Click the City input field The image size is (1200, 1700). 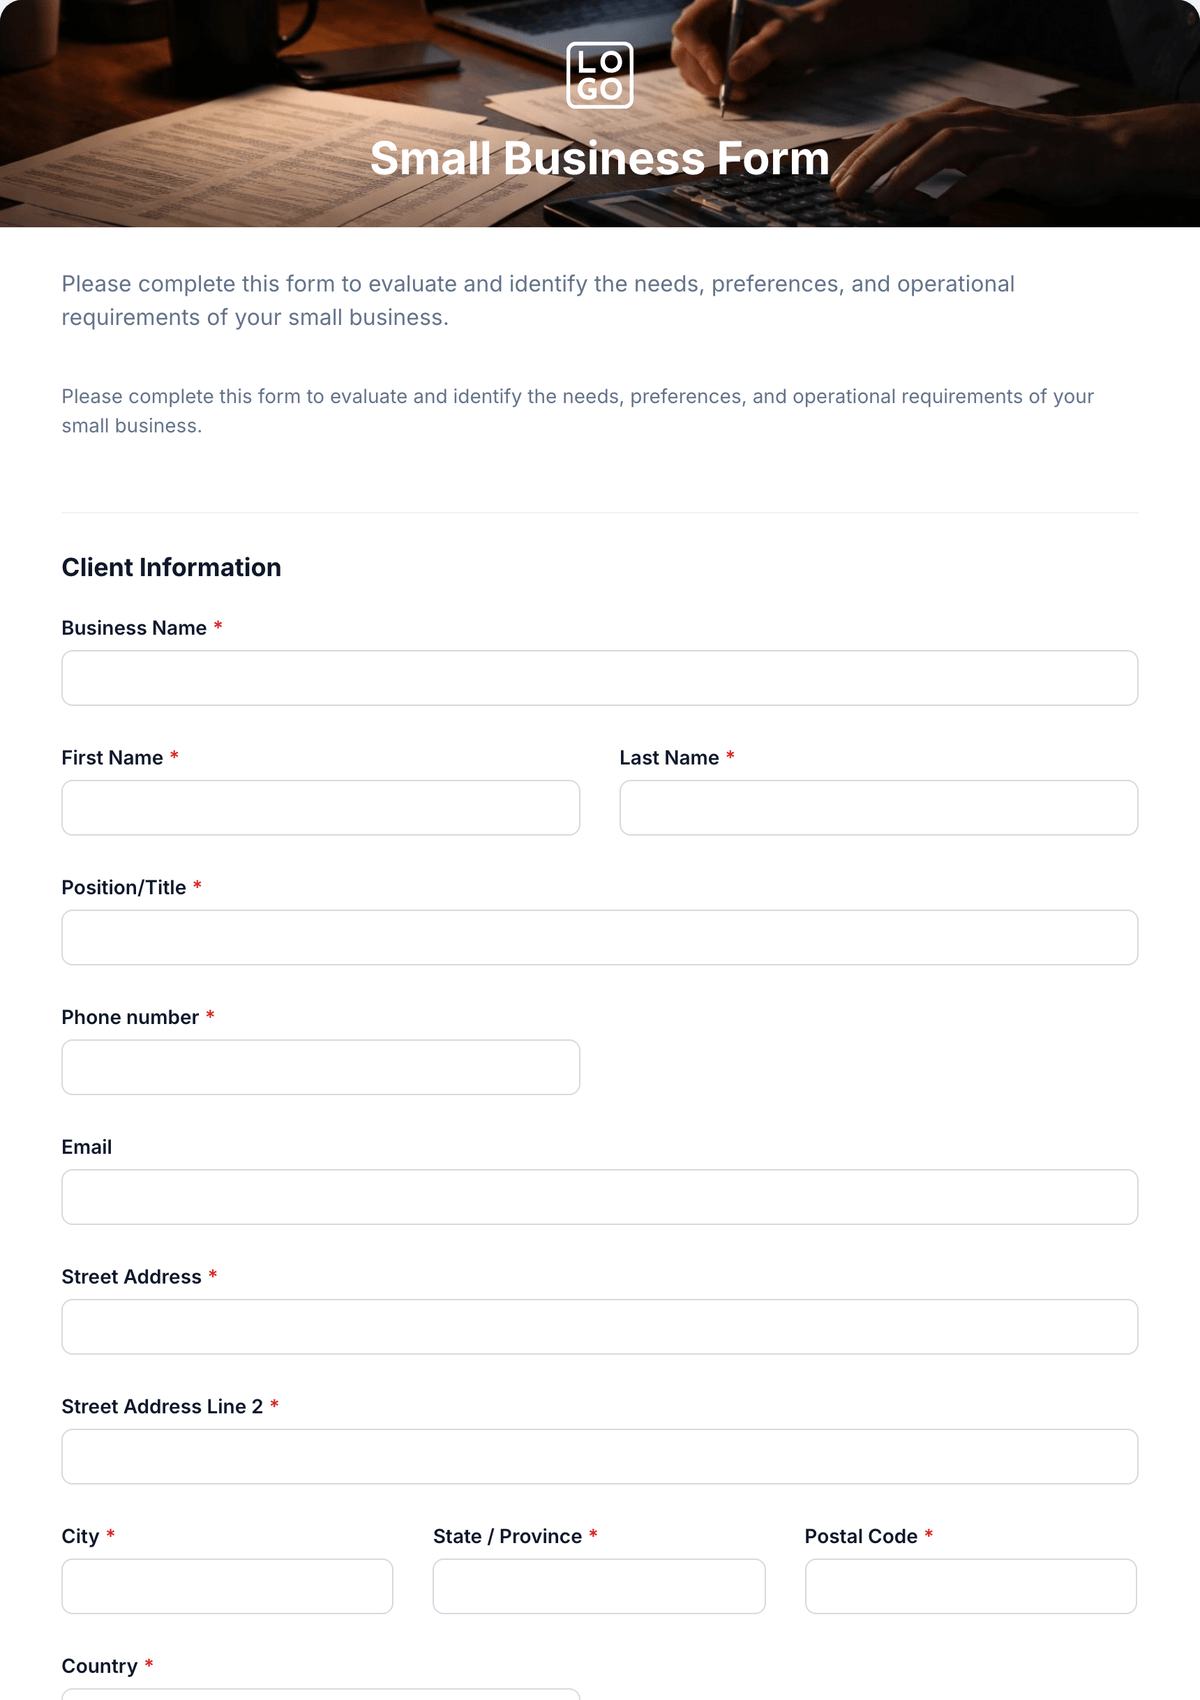[x=227, y=1586]
